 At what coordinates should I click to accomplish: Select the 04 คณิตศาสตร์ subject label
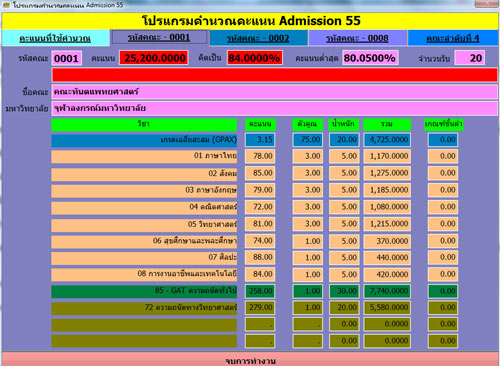coord(144,207)
